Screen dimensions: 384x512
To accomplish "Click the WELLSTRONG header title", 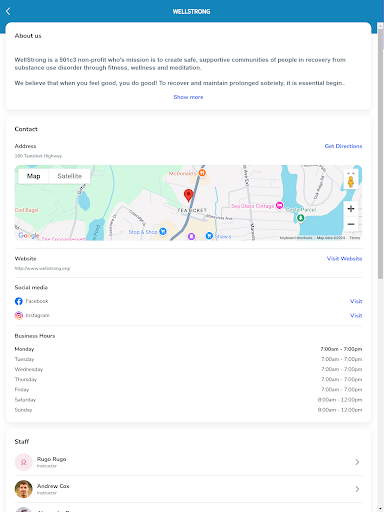I will pos(191,11).
